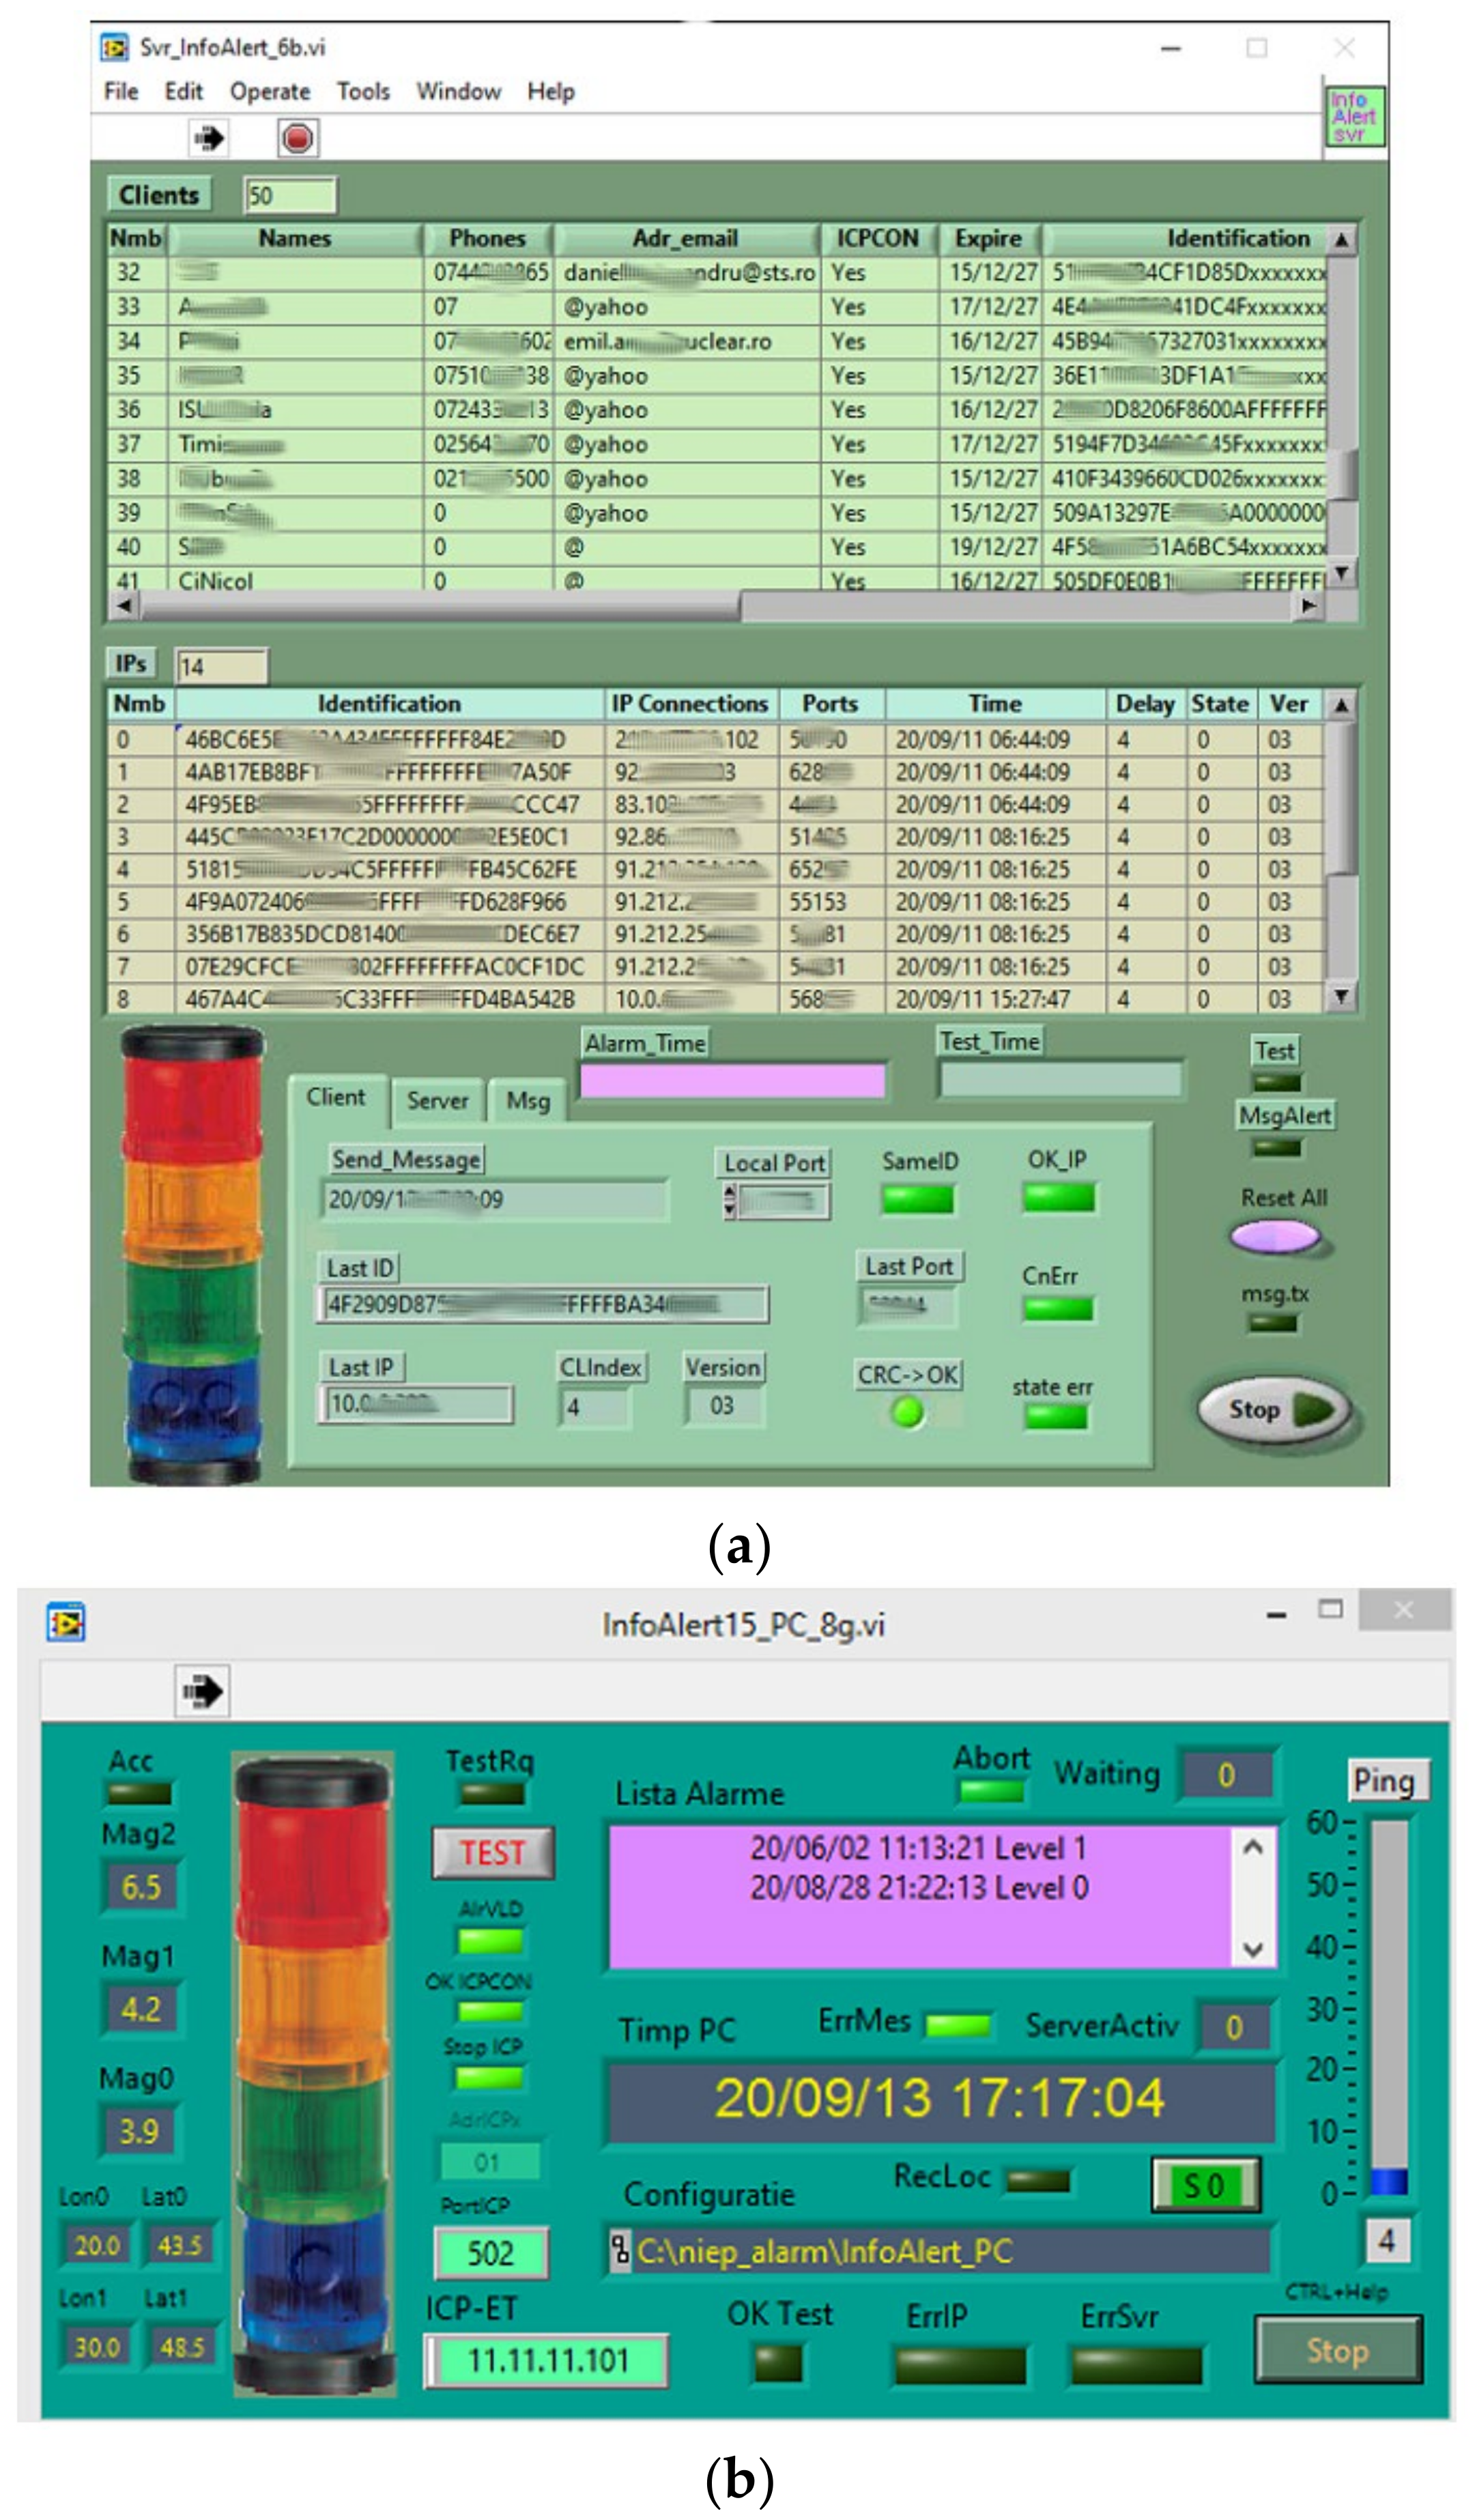1477x2520 pixels.
Task: Click the Run arrow in Svr_InfoAlert toolbar
Action: (x=208, y=138)
